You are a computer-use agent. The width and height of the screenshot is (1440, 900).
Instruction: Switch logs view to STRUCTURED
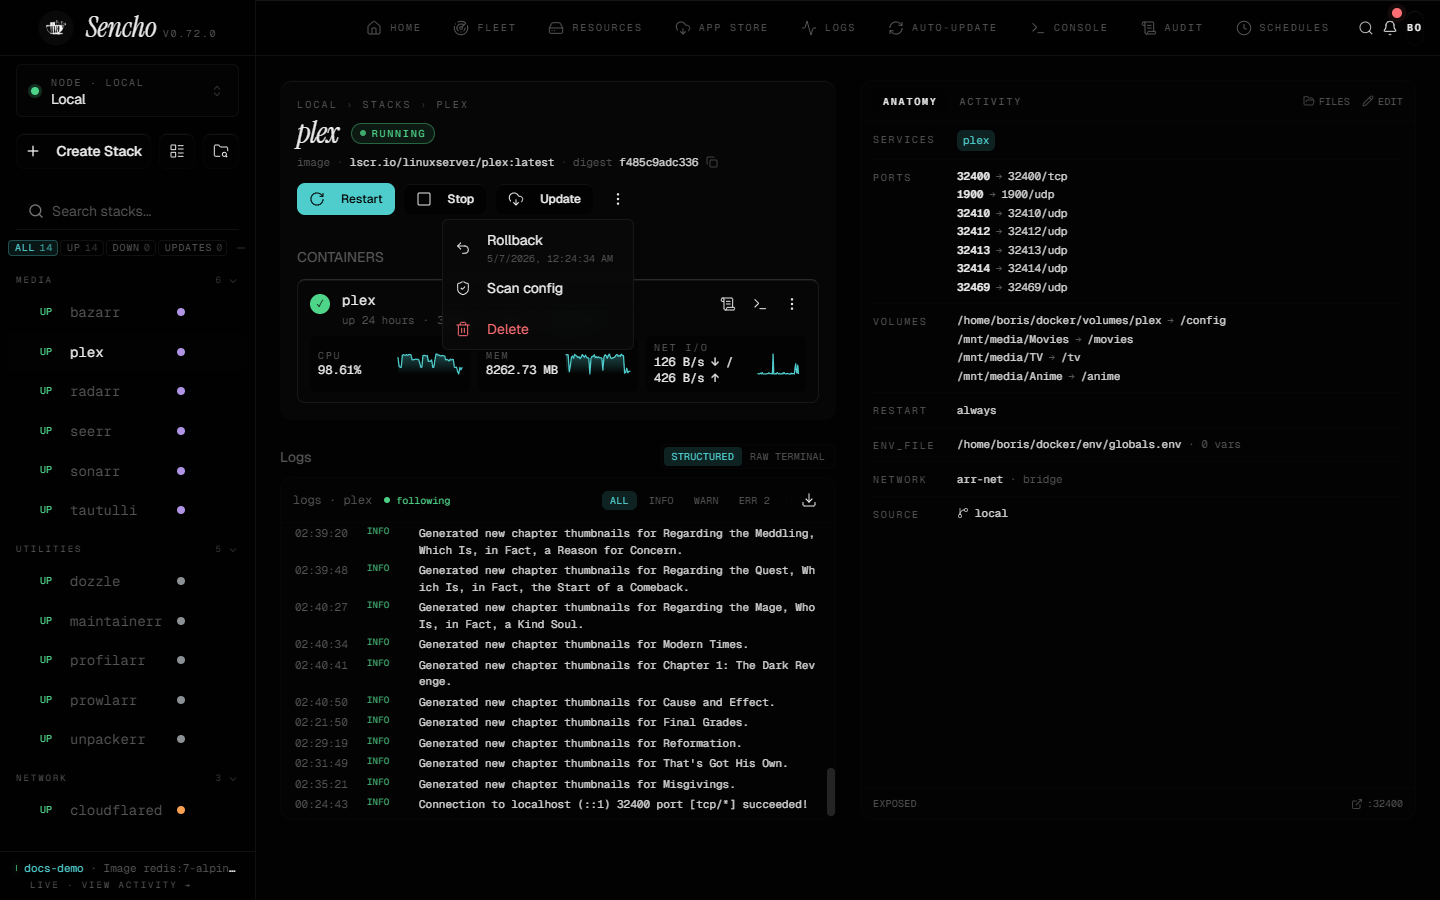(x=702, y=457)
